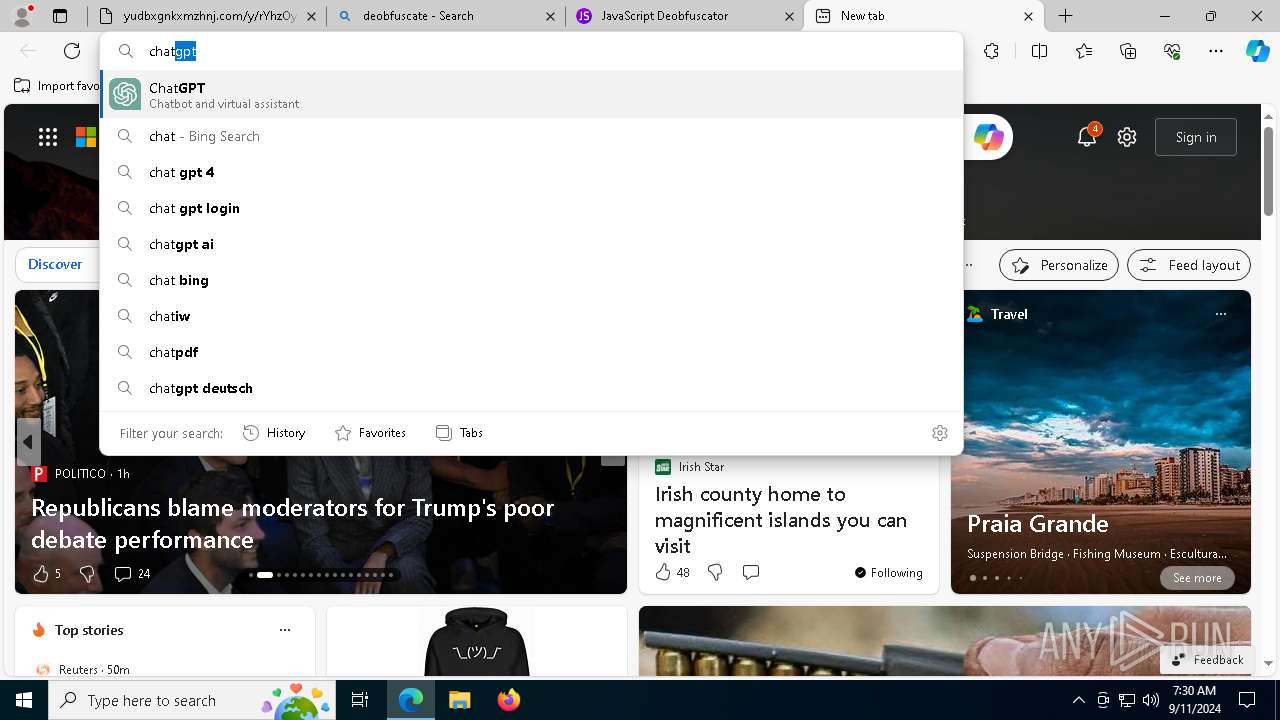Open a new browser tab
Viewport: 1280px width, 720px height.
pos(1066,16)
